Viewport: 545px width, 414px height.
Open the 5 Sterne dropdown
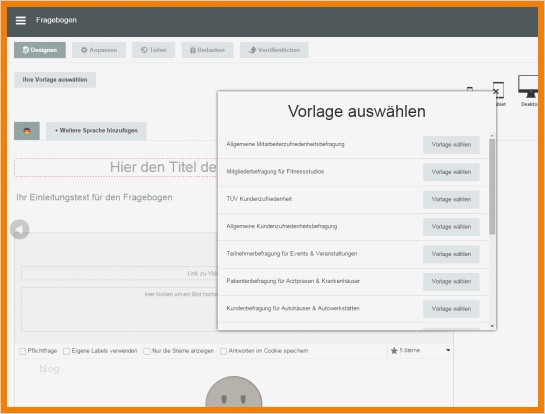click(x=421, y=350)
